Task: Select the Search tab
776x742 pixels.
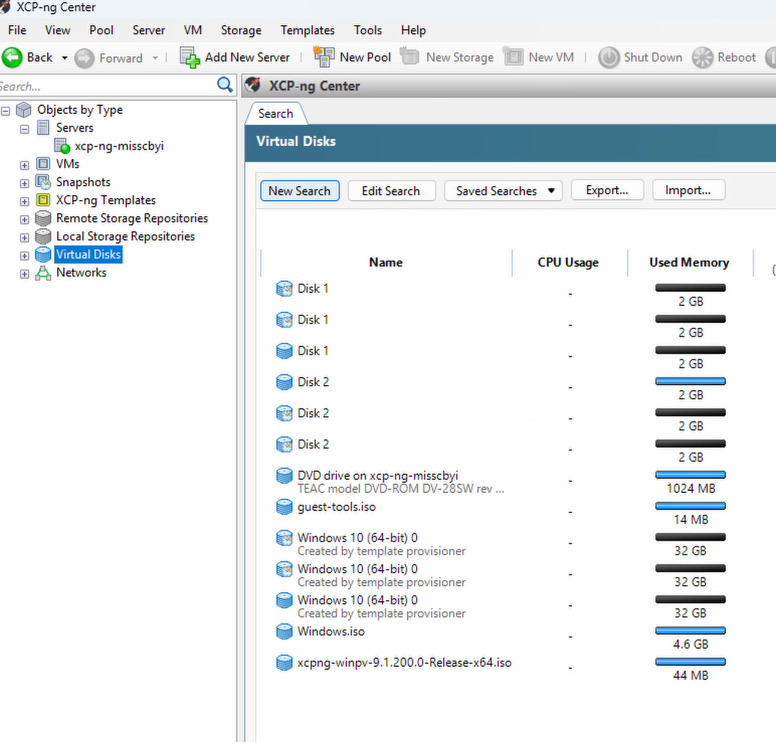Action: 276,114
